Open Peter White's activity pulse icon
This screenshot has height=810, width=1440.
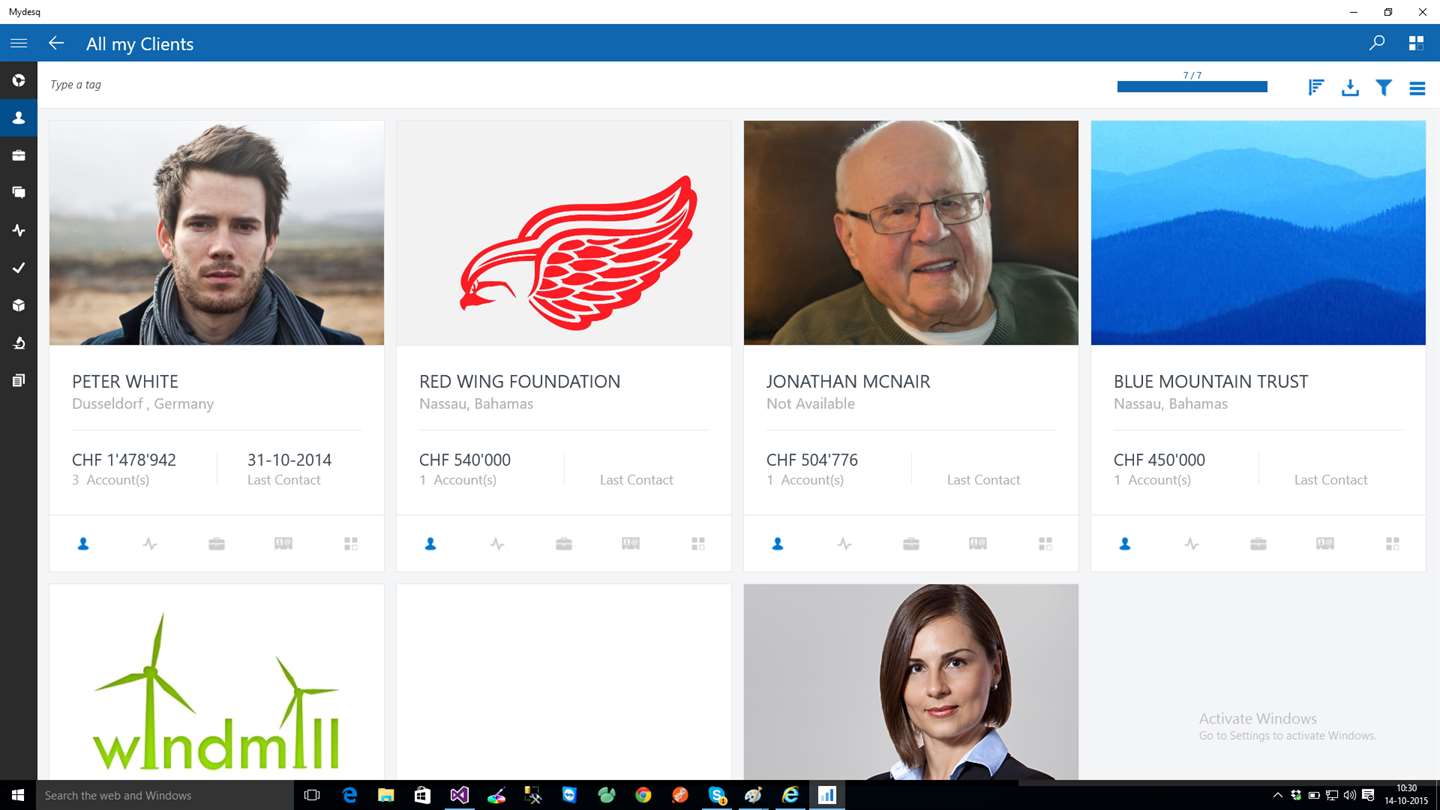coord(150,544)
